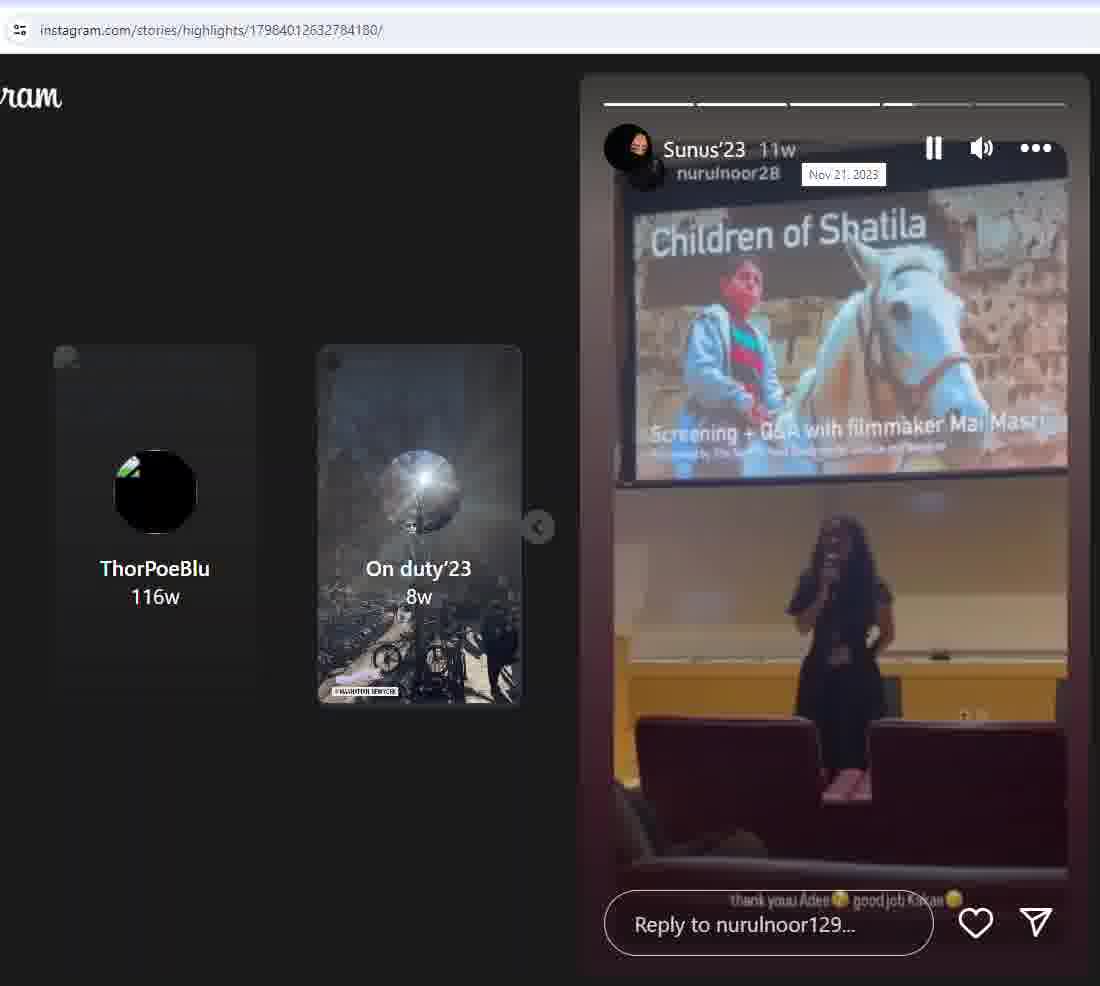1100x986 pixels.
Task: Click the Instagram logo
Action: tap(30, 96)
